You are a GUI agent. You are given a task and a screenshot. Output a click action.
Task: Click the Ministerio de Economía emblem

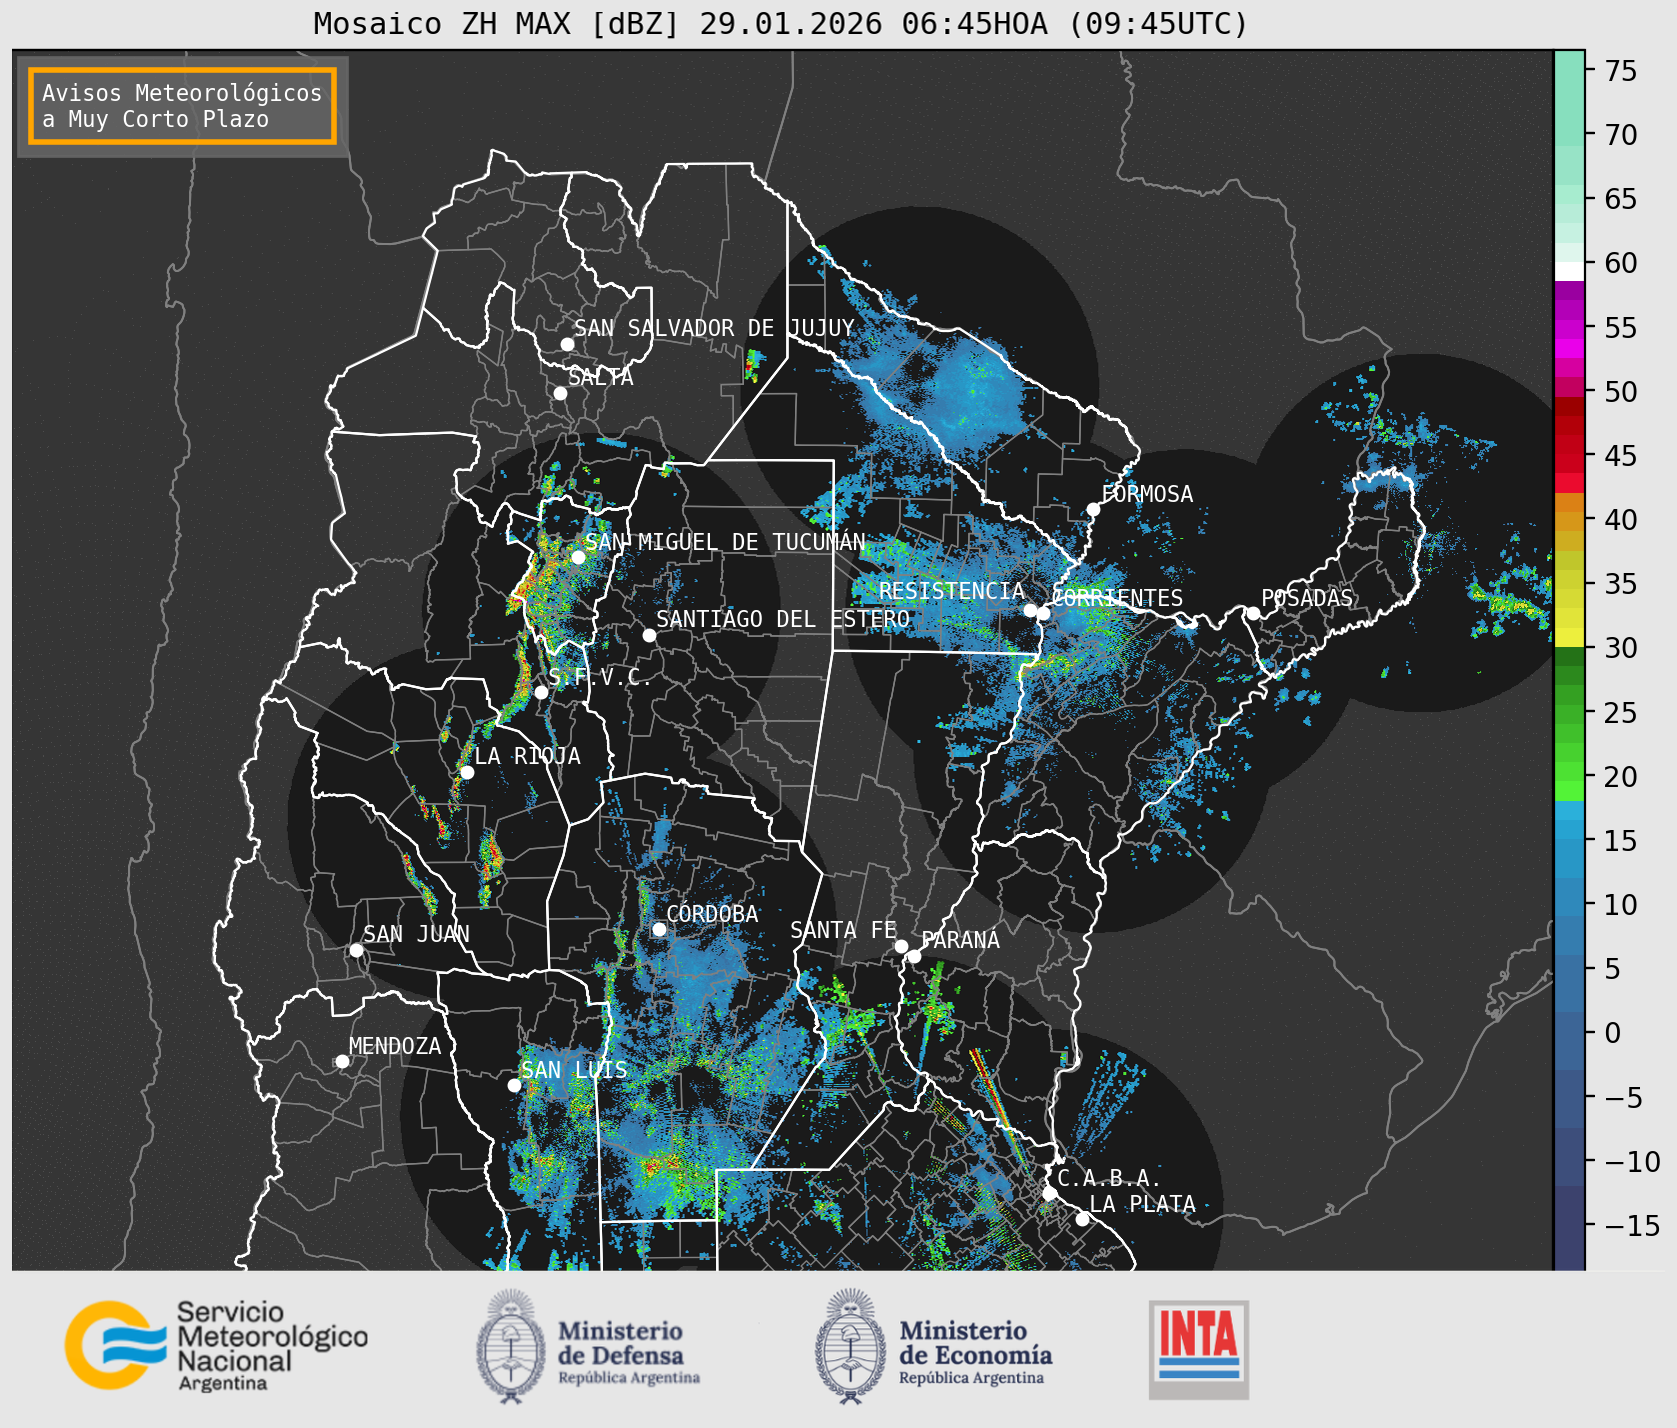[852, 1346]
